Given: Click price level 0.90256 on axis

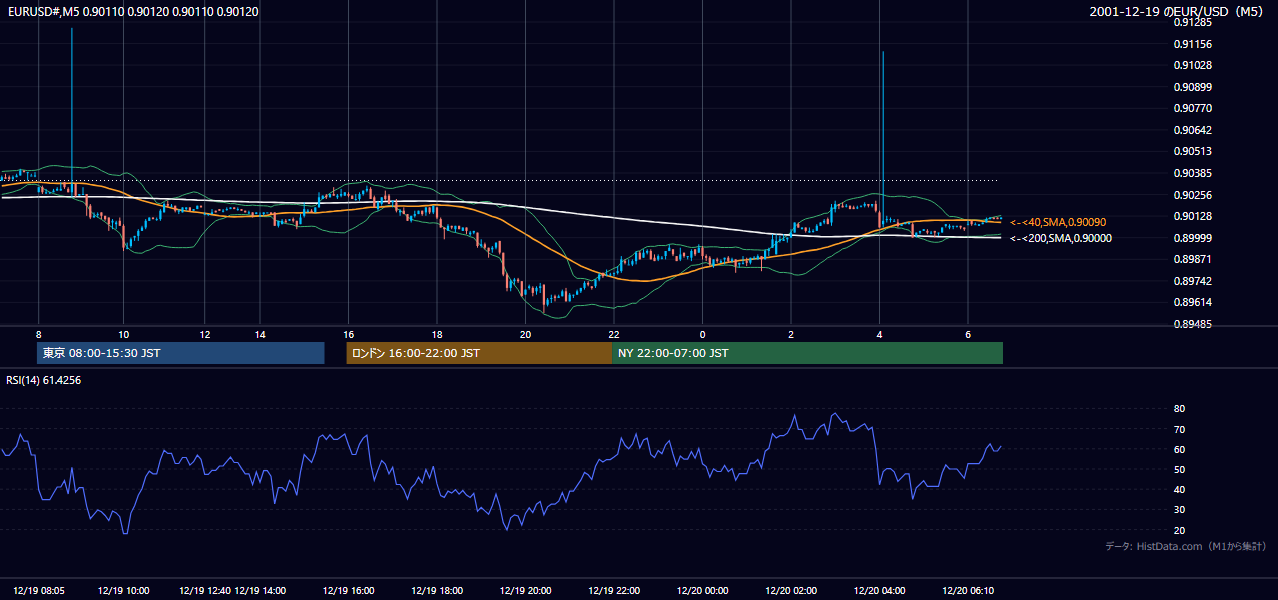Looking at the screenshot, I should pyautogui.click(x=1192, y=195).
